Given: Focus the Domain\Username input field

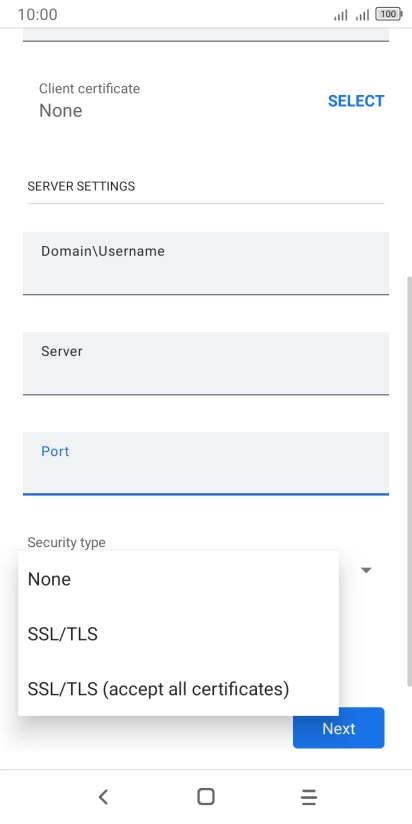Looking at the screenshot, I should (206, 263).
